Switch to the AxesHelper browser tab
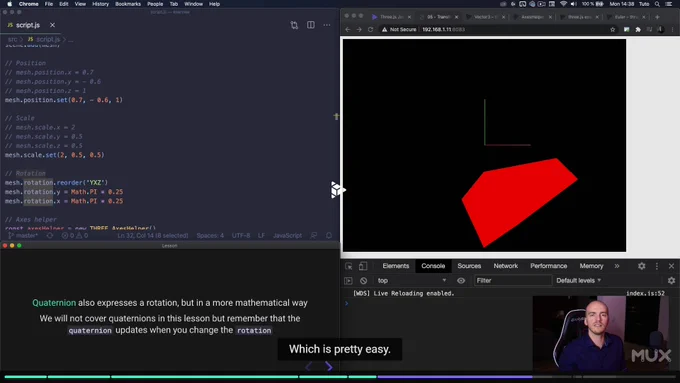The width and height of the screenshot is (680, 383). coord(532,17)
